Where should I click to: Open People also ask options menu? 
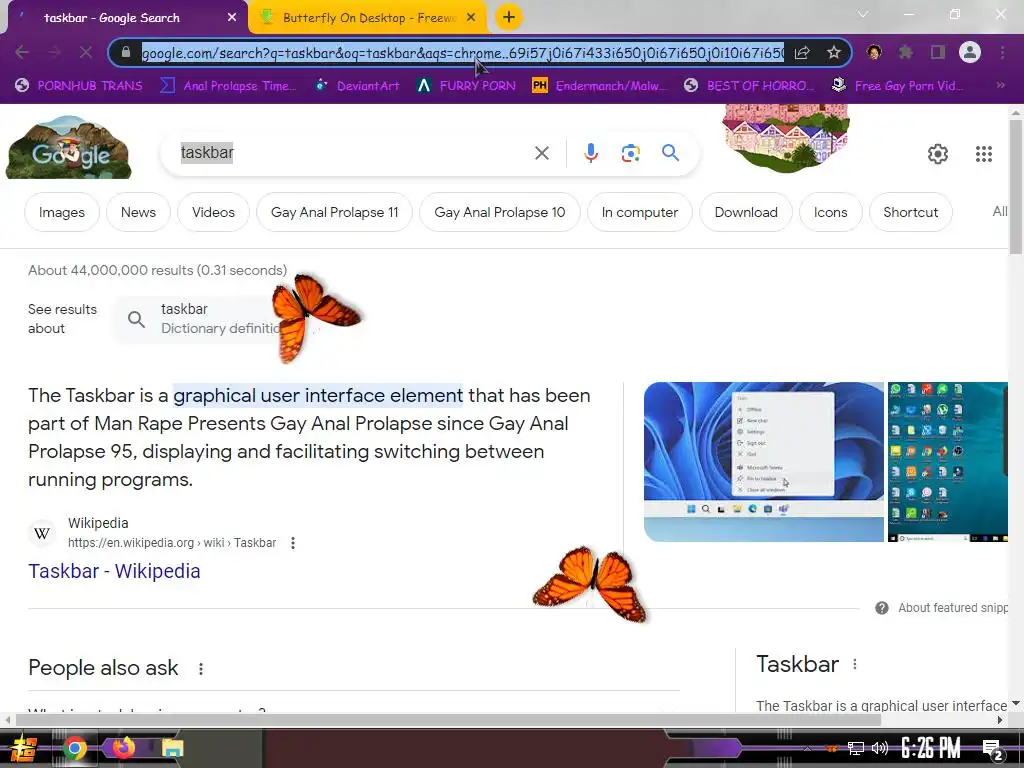pos(200,669)
